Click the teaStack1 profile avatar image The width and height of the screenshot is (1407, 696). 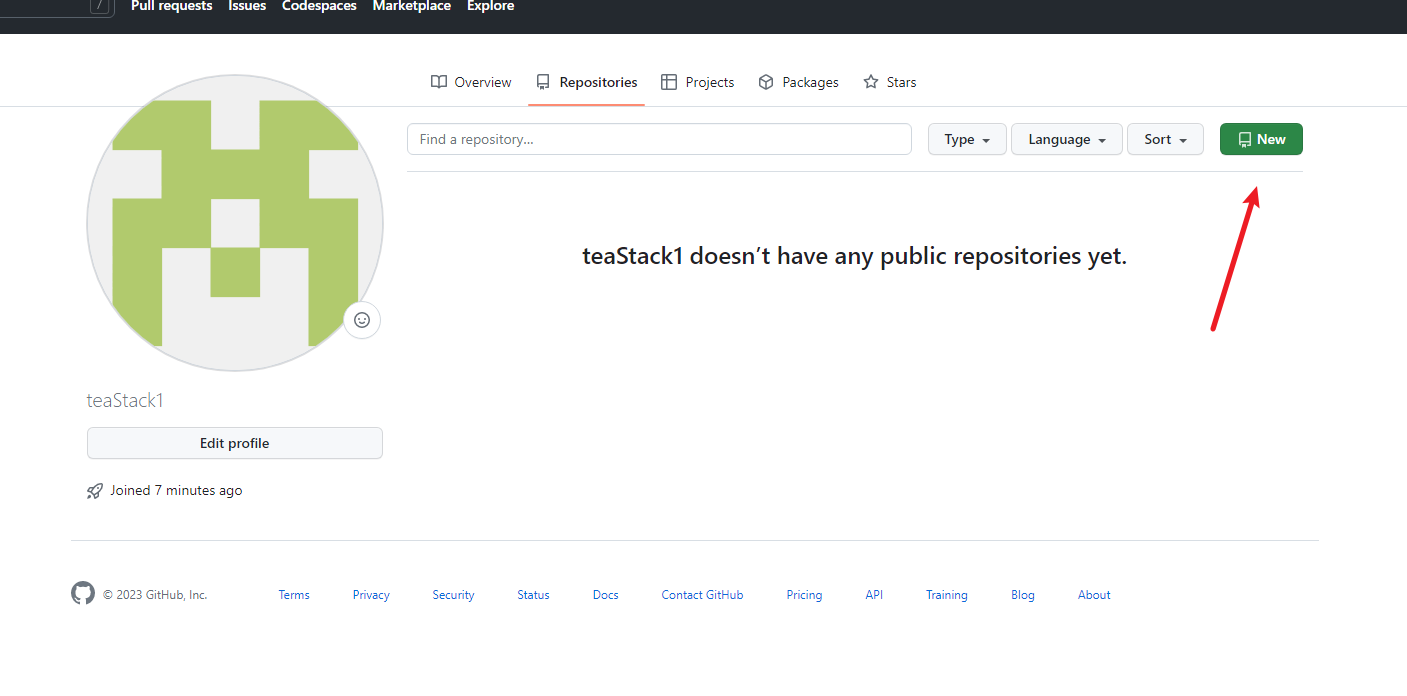tap(235, 223)
